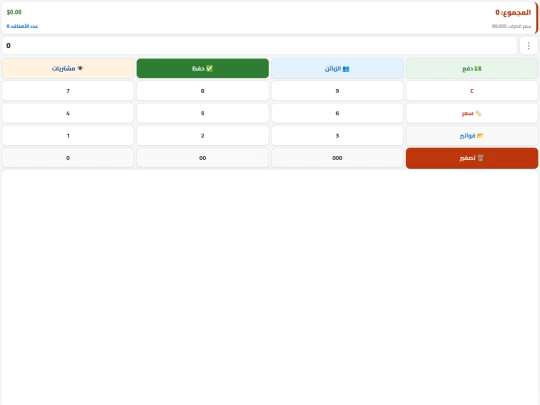Tap keypad digit 9
The width and height of the screenshot is (540, 405).
(337, 91)
